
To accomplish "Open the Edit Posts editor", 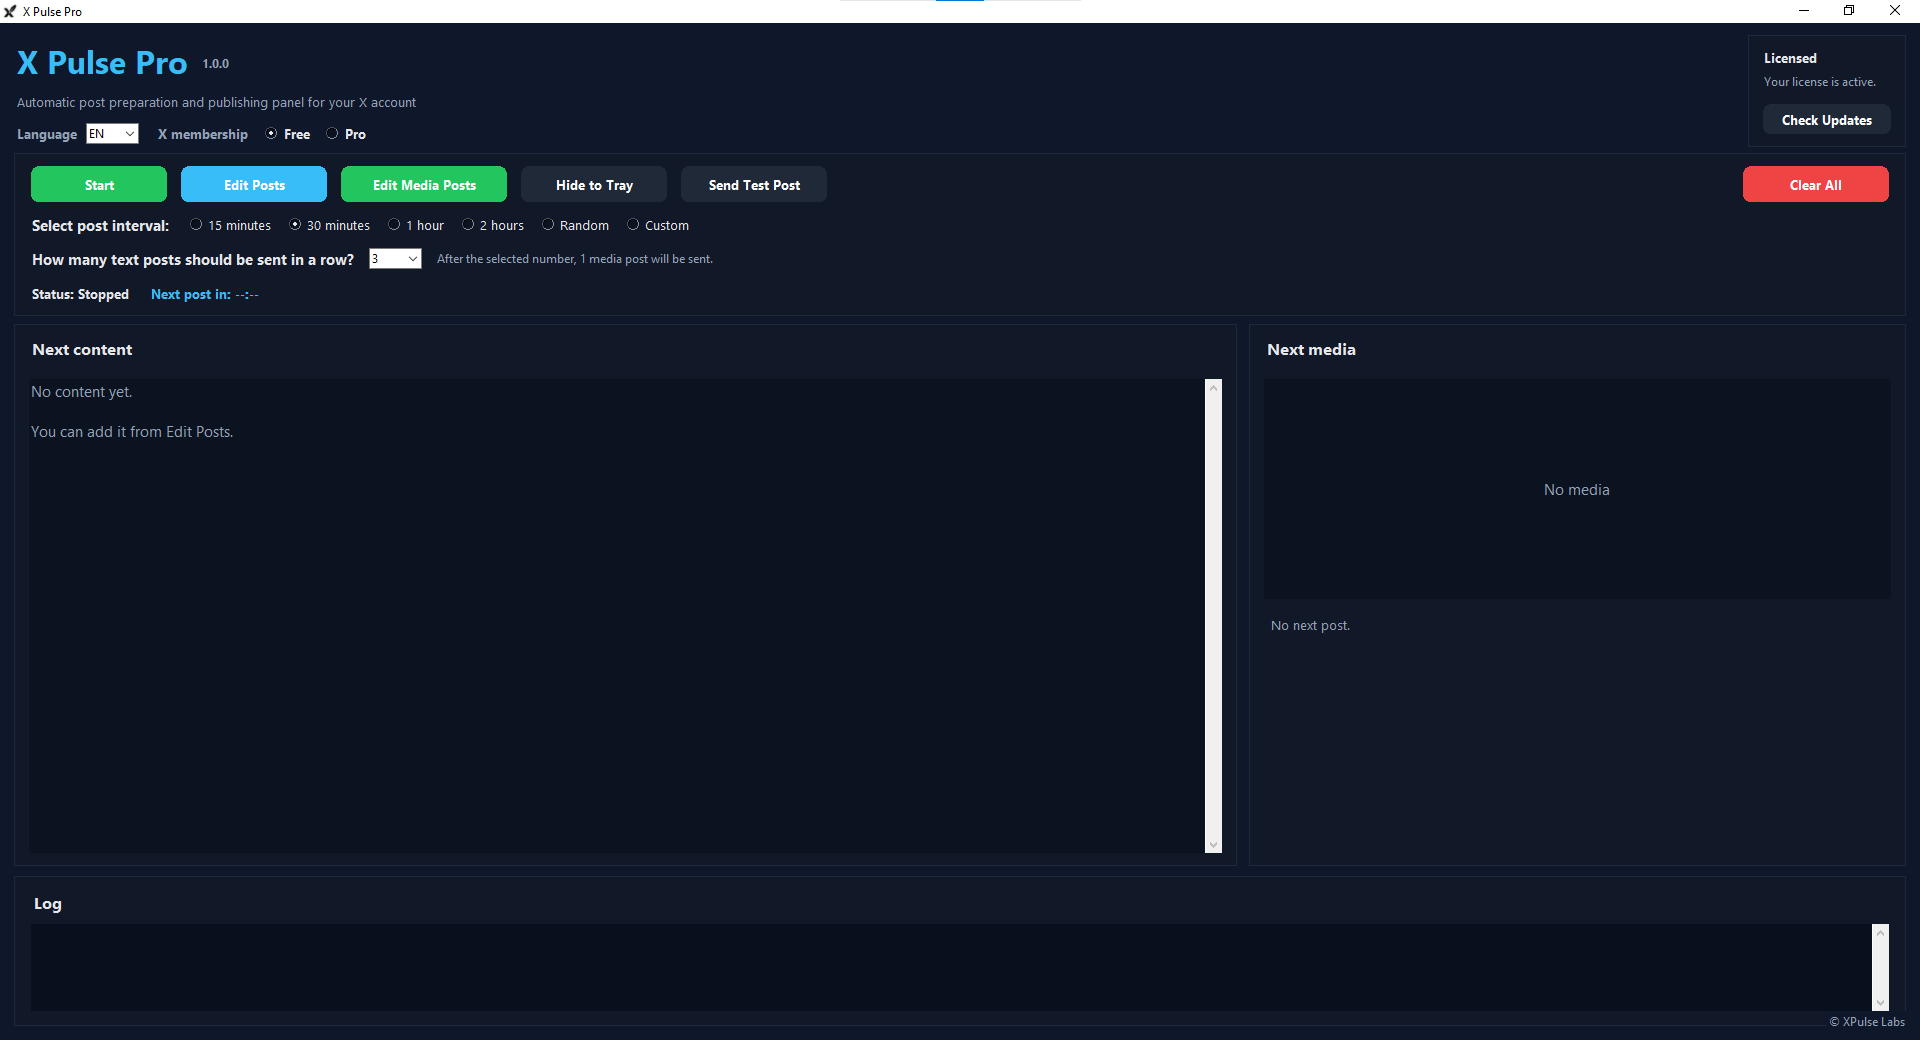I will tap(254, 185).
